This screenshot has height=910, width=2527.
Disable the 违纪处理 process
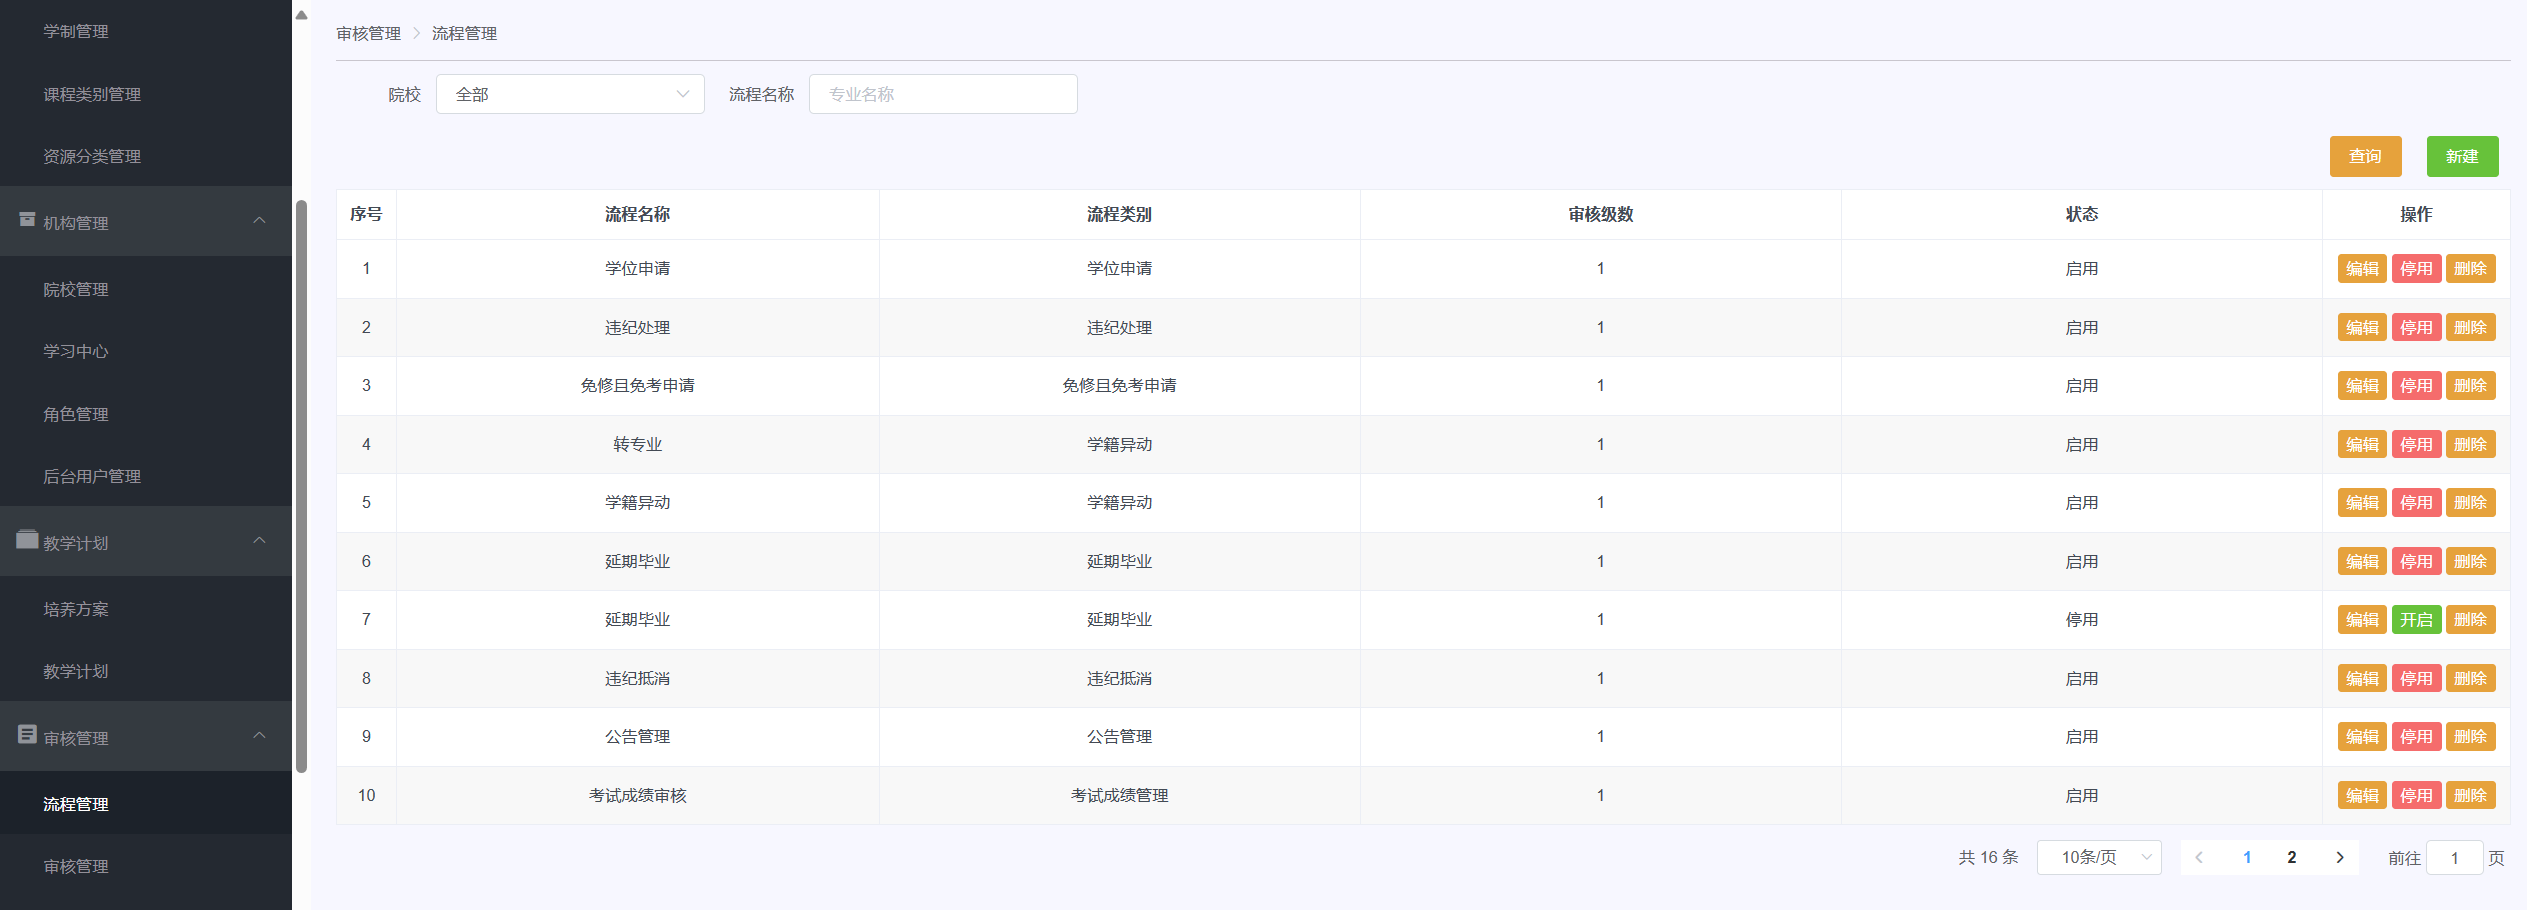[2416, 327]
